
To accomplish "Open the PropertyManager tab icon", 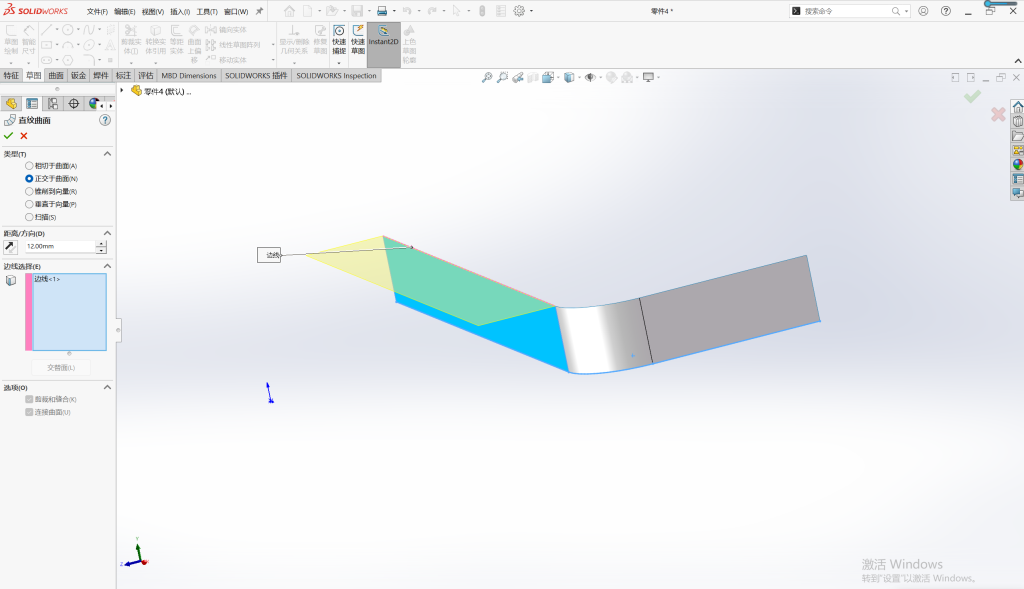I will tap(32, 104).
